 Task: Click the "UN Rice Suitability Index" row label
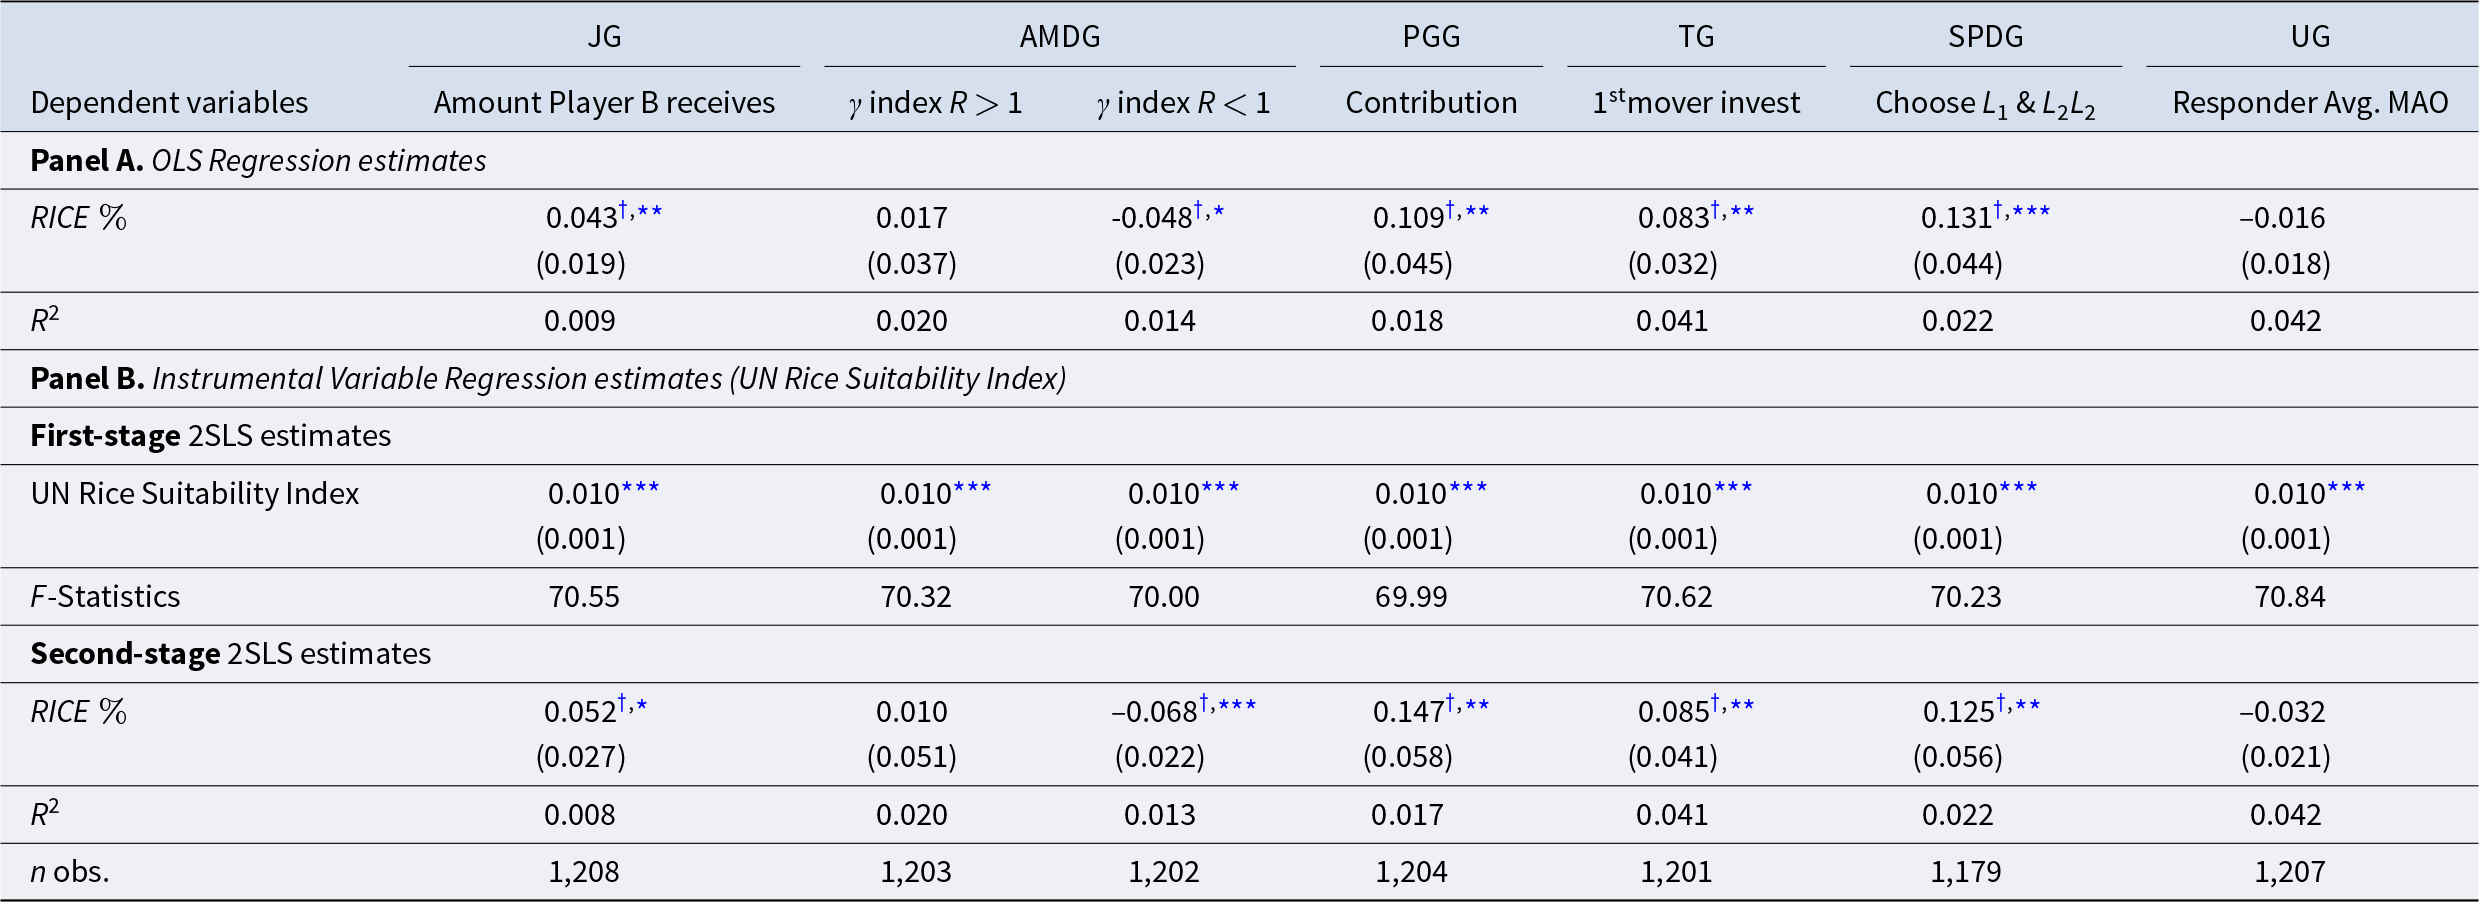pos(195,494)
